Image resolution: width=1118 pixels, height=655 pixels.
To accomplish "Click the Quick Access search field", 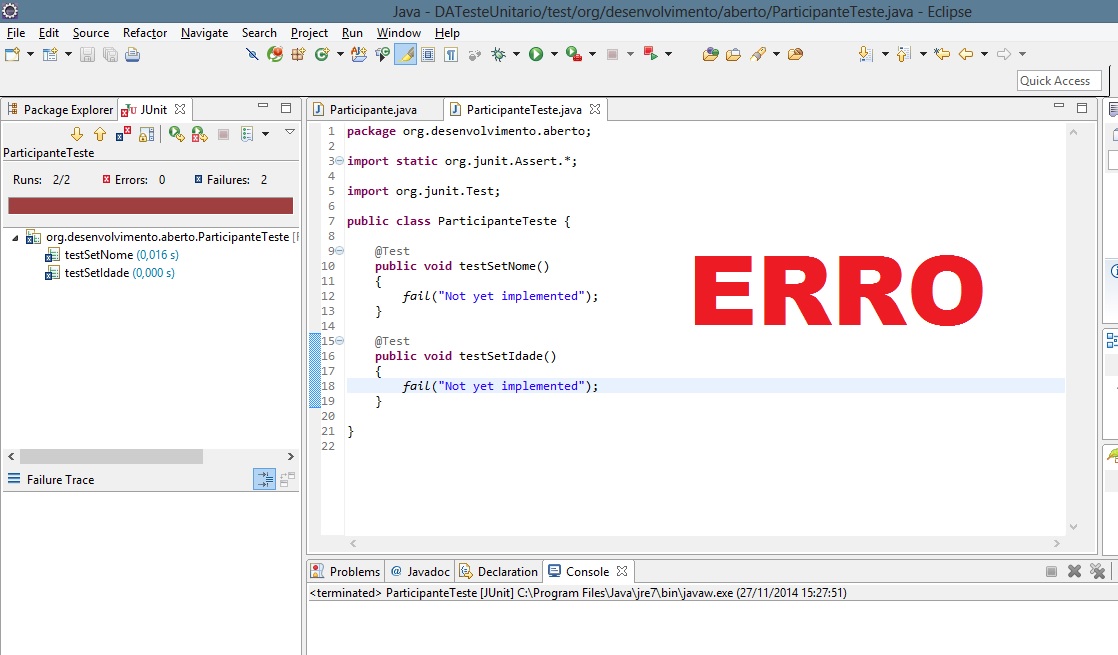I will (x=1058, y=81).
